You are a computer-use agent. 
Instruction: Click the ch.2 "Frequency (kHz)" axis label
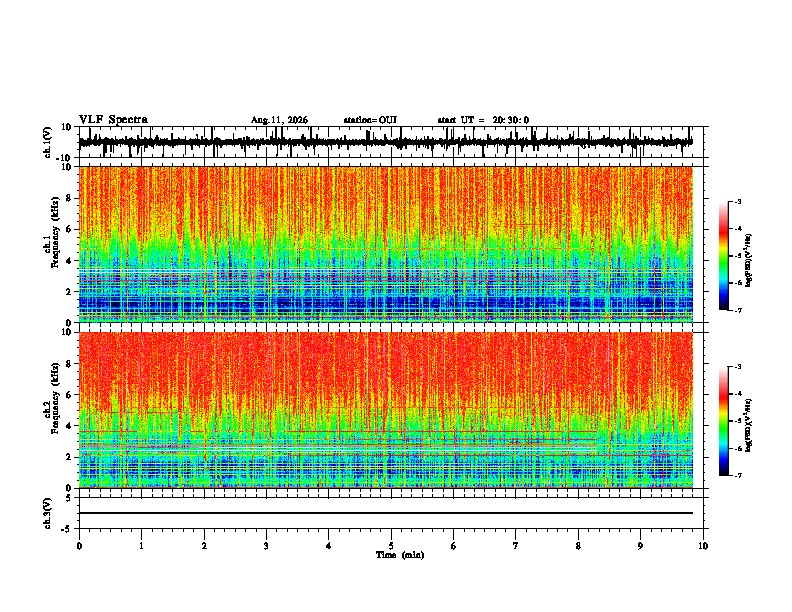point(56,398)
